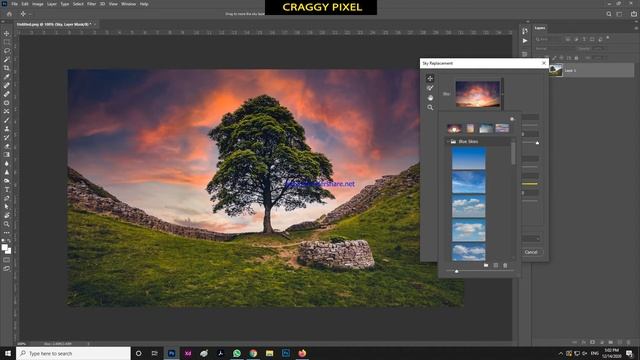Select the Path Selection arrow tool

7,207
